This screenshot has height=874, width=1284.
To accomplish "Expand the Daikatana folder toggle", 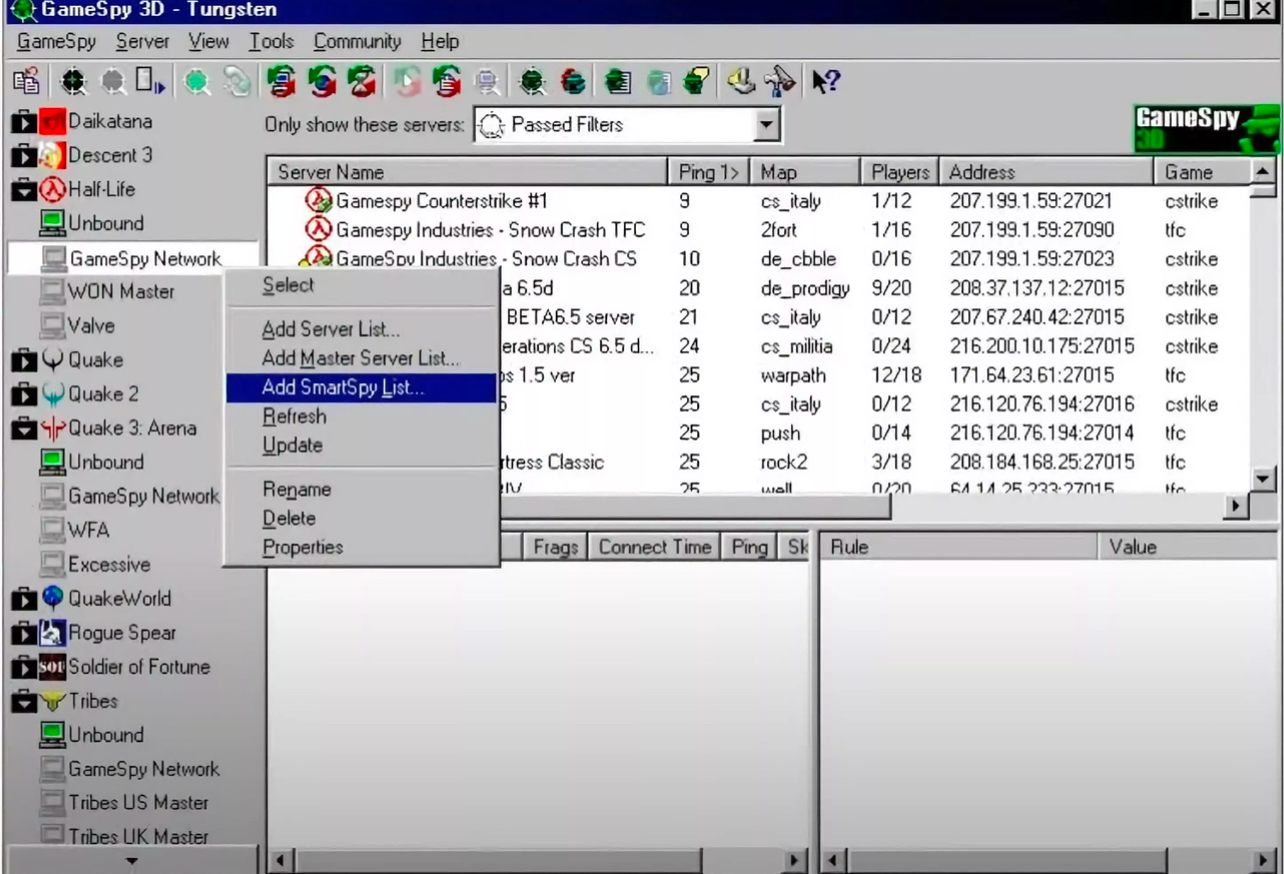I will pyautogui.click(x=23, y=123).
